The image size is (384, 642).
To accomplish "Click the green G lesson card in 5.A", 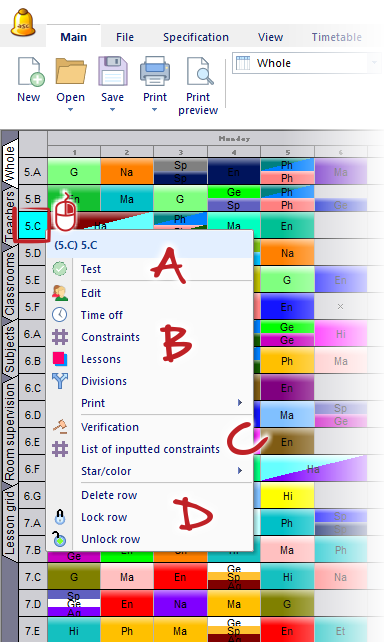I will pos(74,172).
